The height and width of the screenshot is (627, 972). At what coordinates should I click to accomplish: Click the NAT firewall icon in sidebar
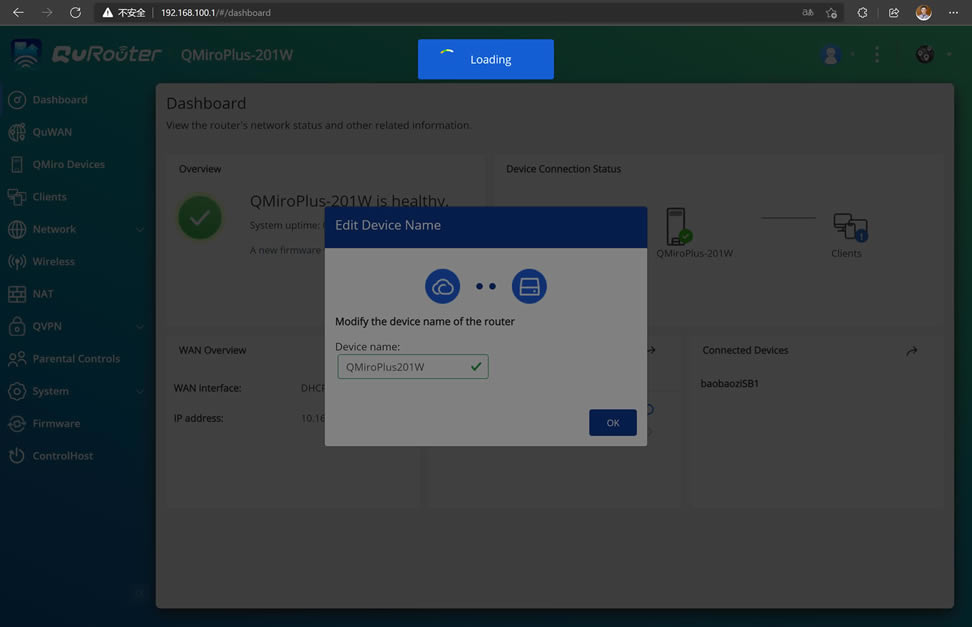click(17, 294)
